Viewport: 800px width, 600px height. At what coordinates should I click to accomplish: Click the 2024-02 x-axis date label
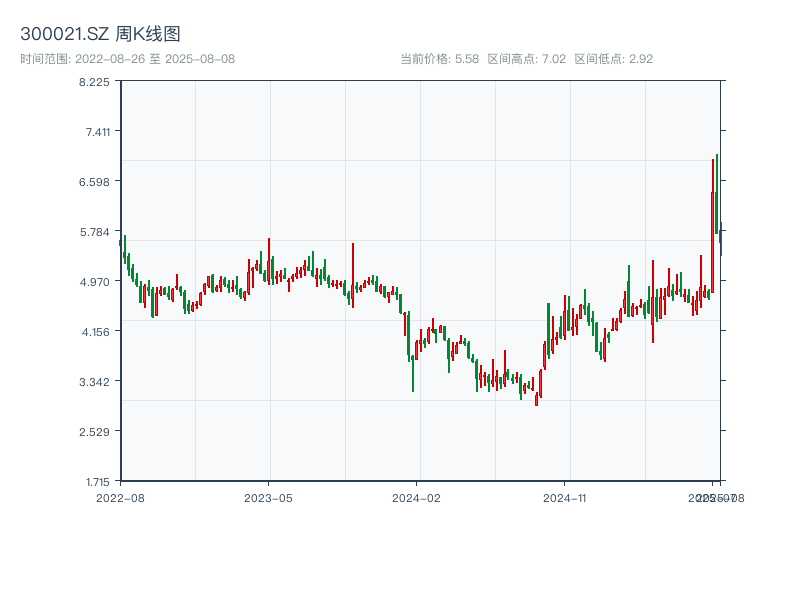pyautogui.click(x=417, y=497)
